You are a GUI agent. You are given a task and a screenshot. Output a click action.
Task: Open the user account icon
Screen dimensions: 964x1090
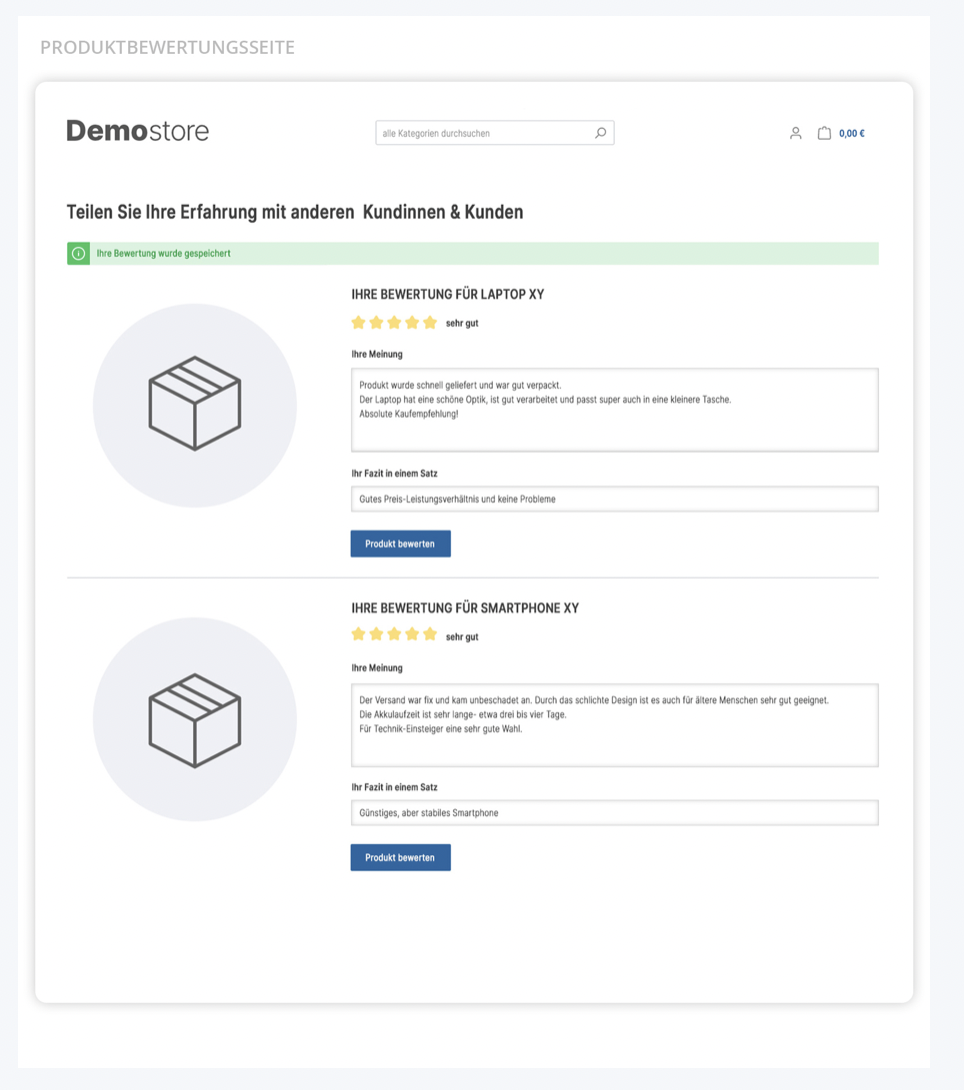point(796,133)
